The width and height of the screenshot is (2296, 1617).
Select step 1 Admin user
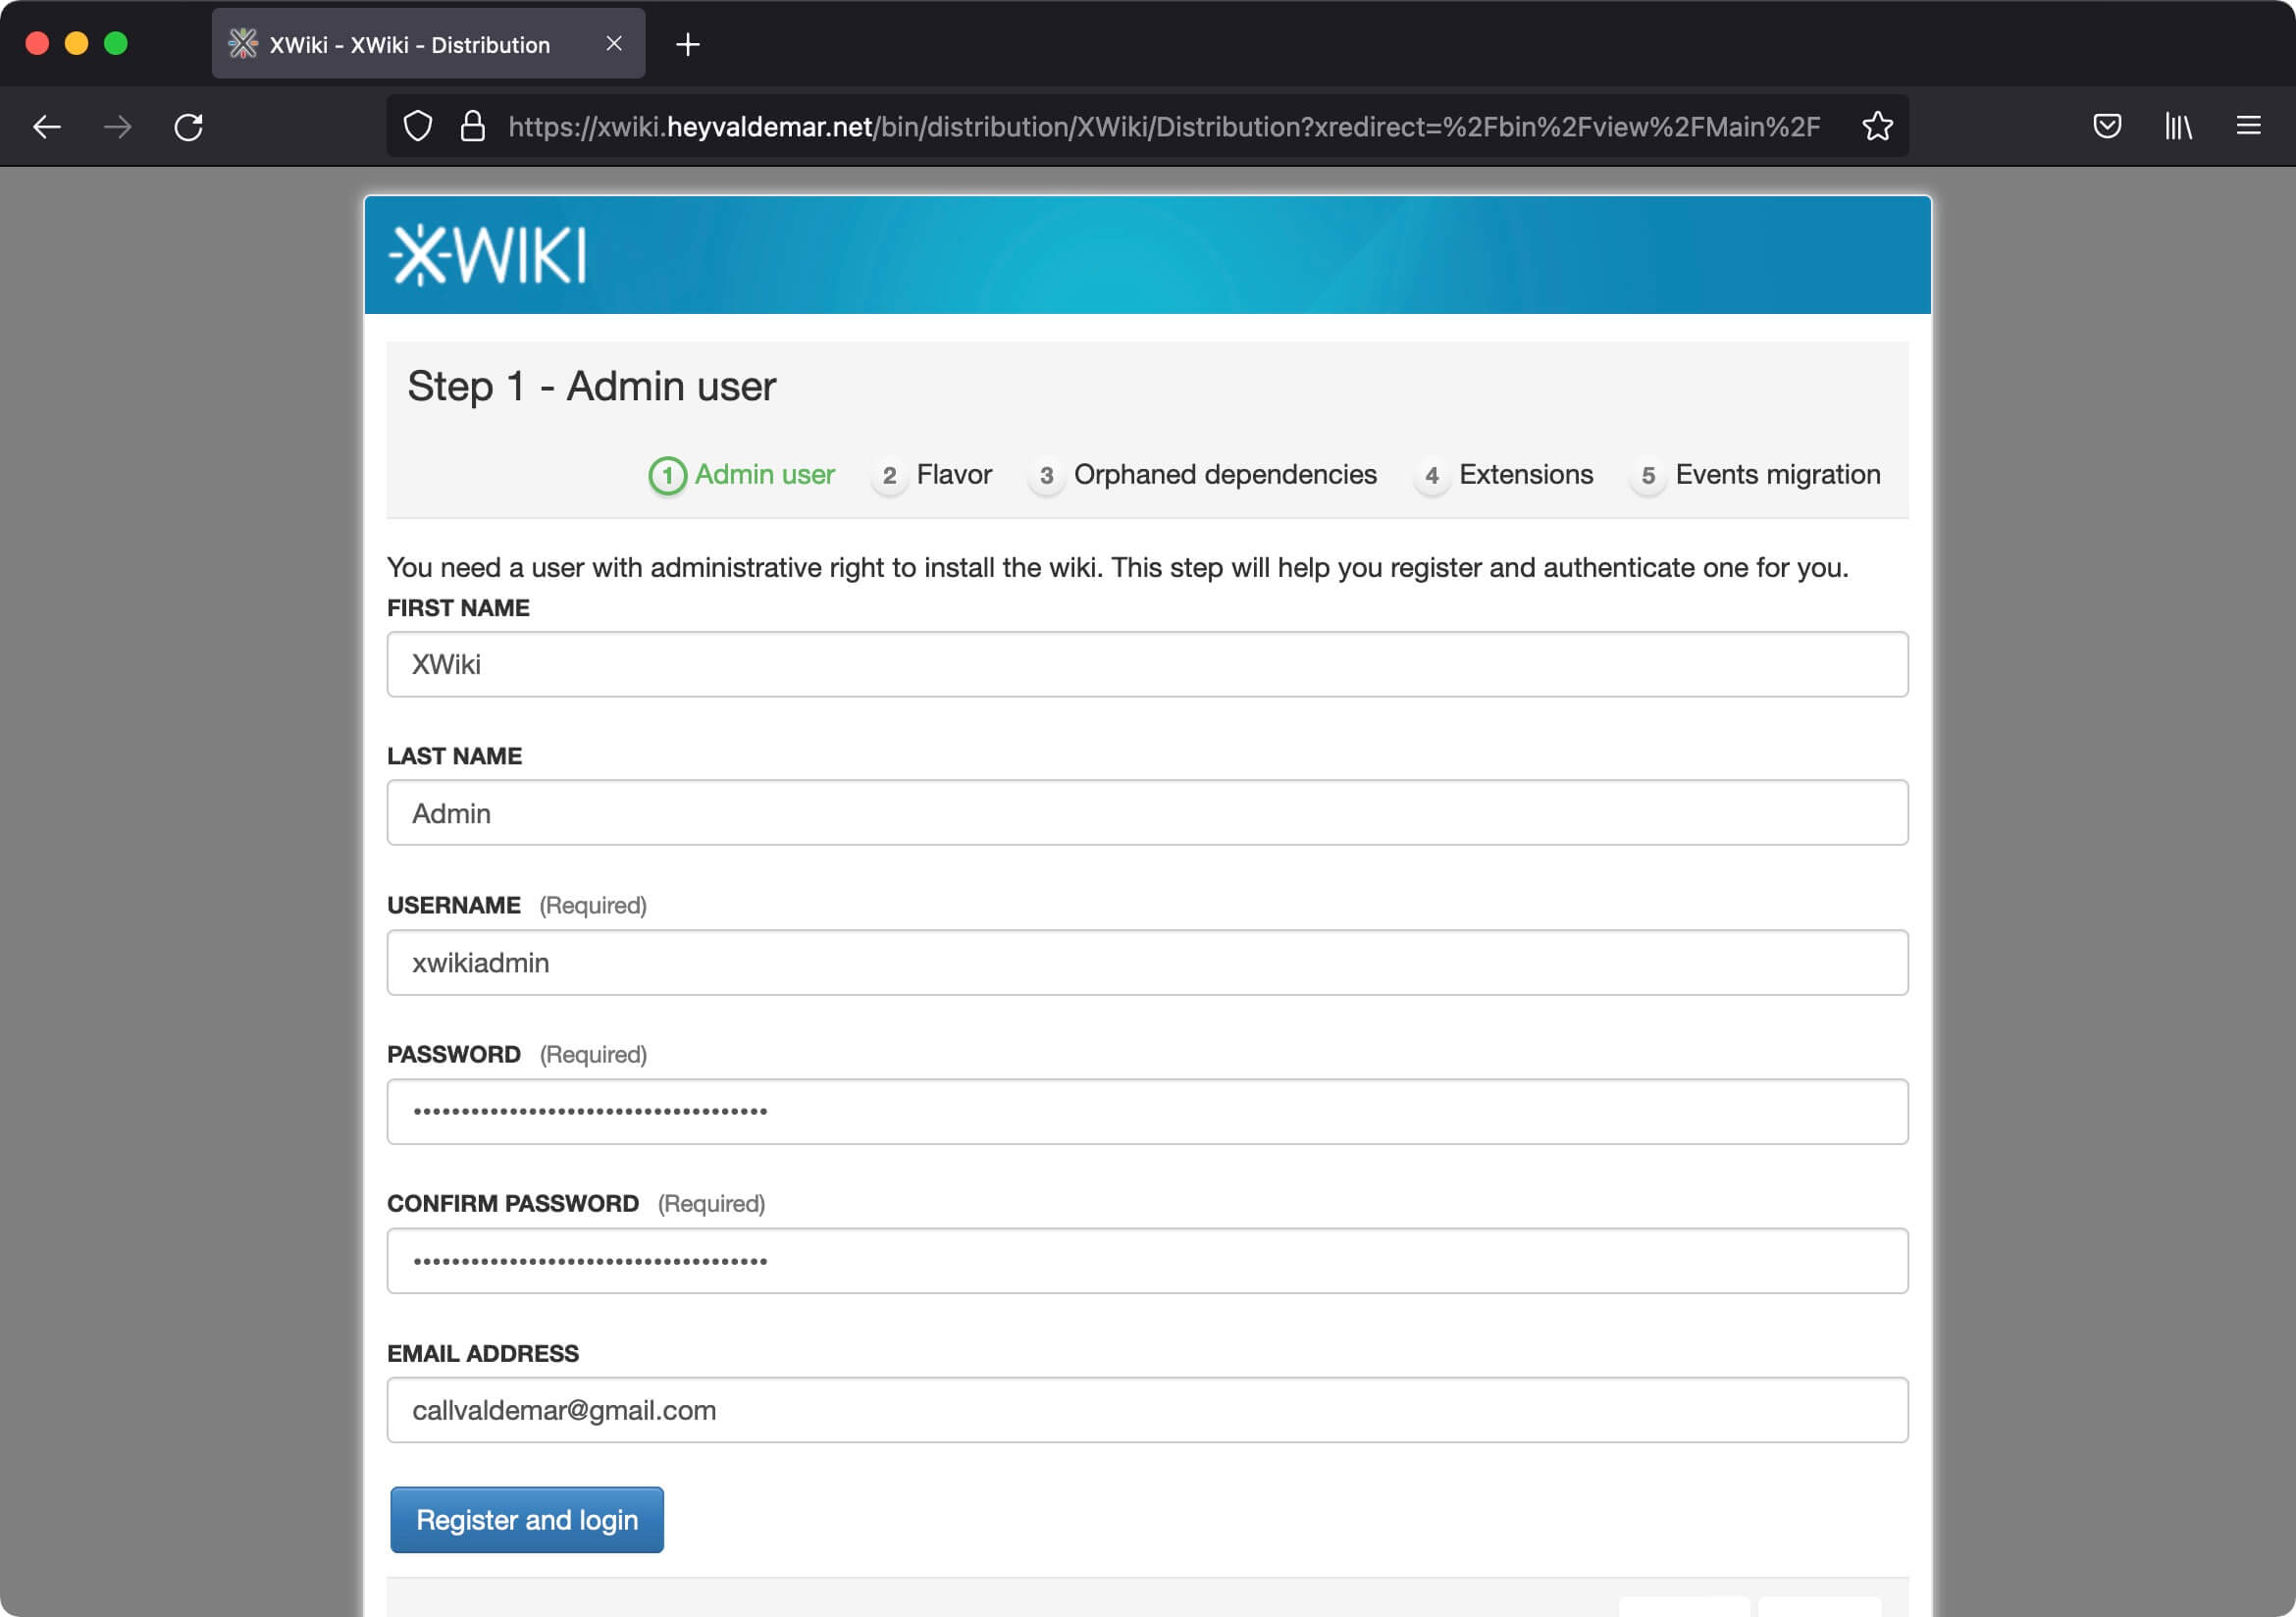(741, 475)
